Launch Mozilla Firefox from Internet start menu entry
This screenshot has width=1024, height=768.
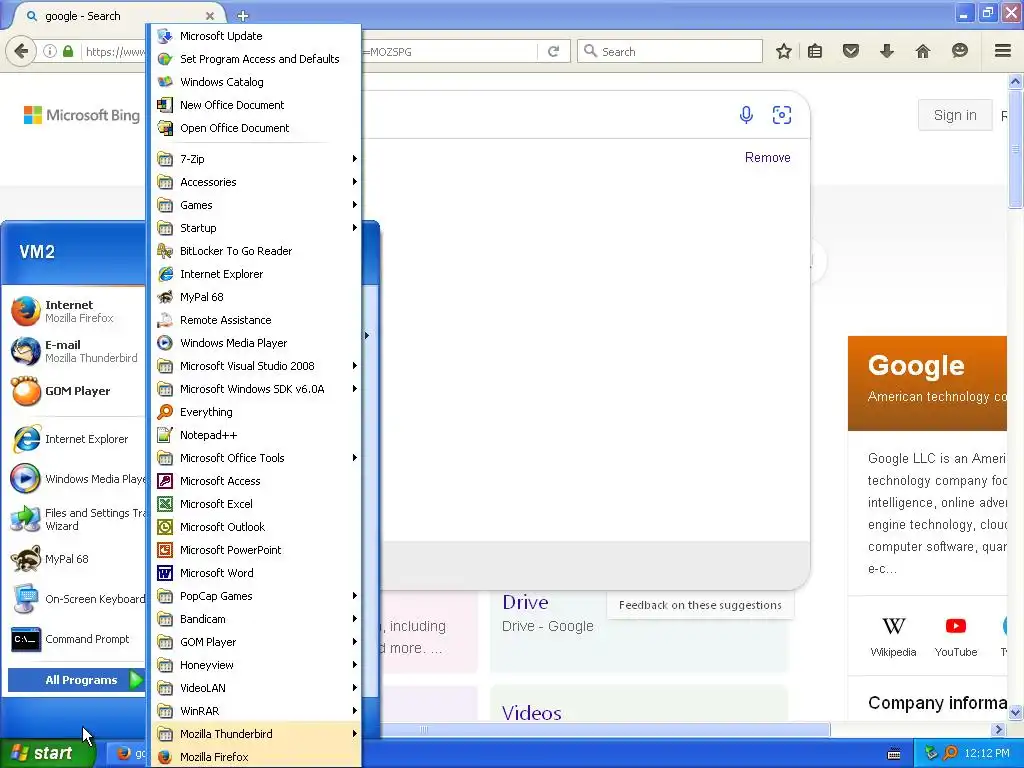click(x=73, y=311)
